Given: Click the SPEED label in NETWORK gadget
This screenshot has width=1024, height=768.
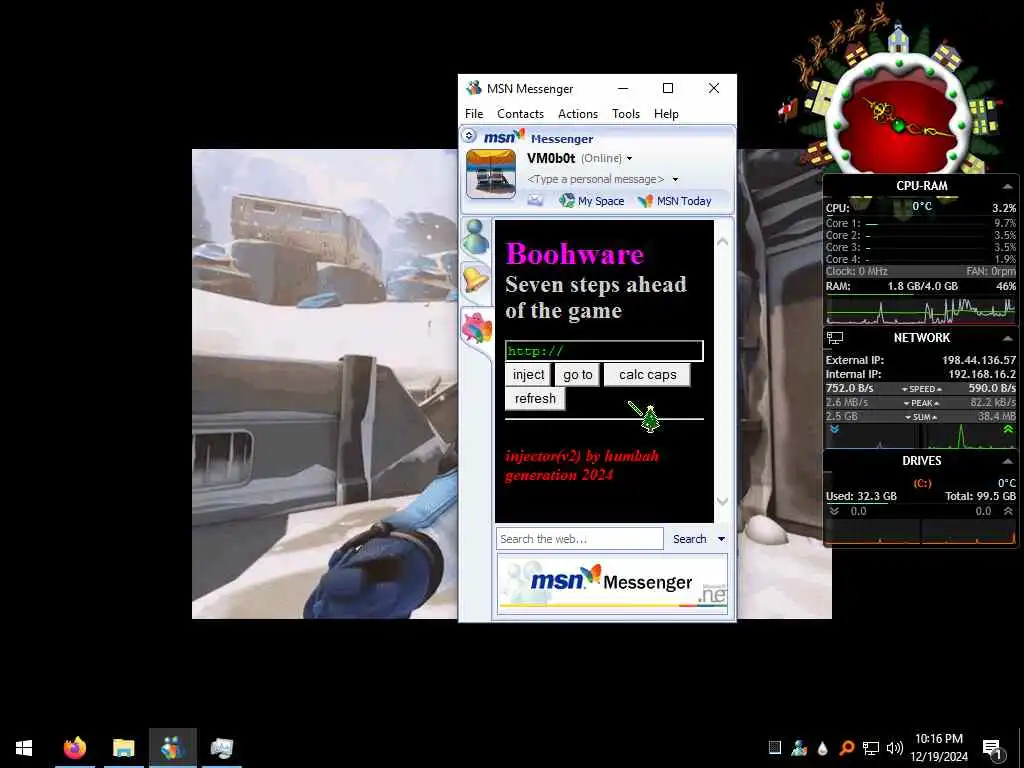Looking at the screenshot, I should click(921, 389).
